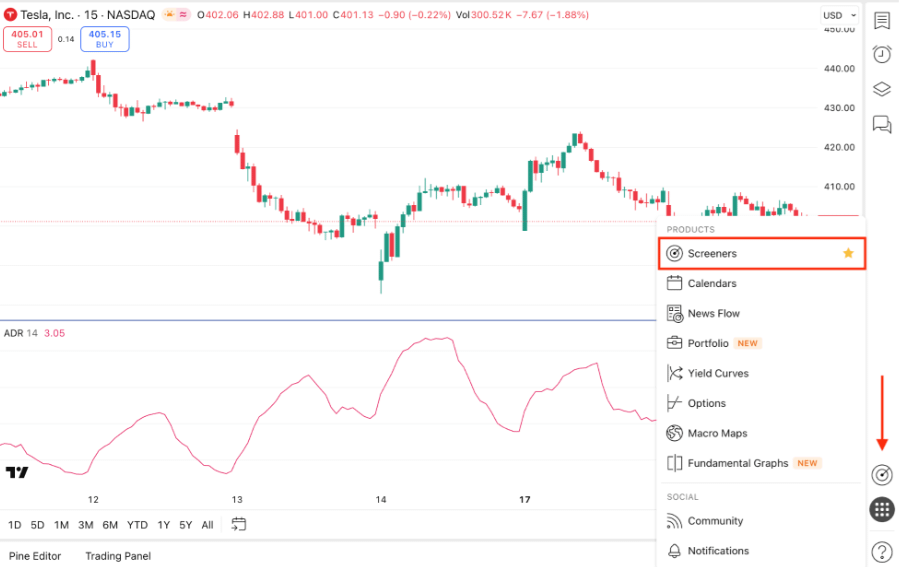Screen dimensions: 905x567
Task: Open the Chats speech bubble icon
Action: tap(881, 124)
